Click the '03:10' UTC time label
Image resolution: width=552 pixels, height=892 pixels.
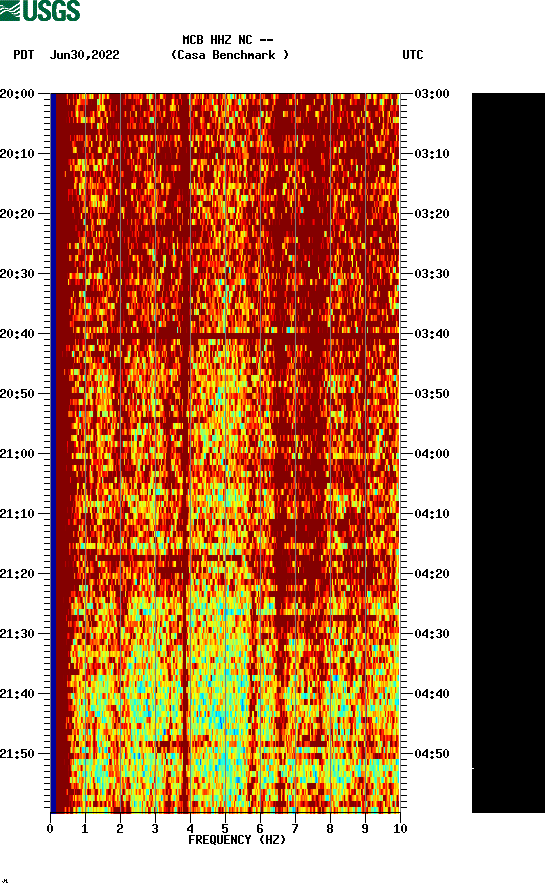[432, 154]
